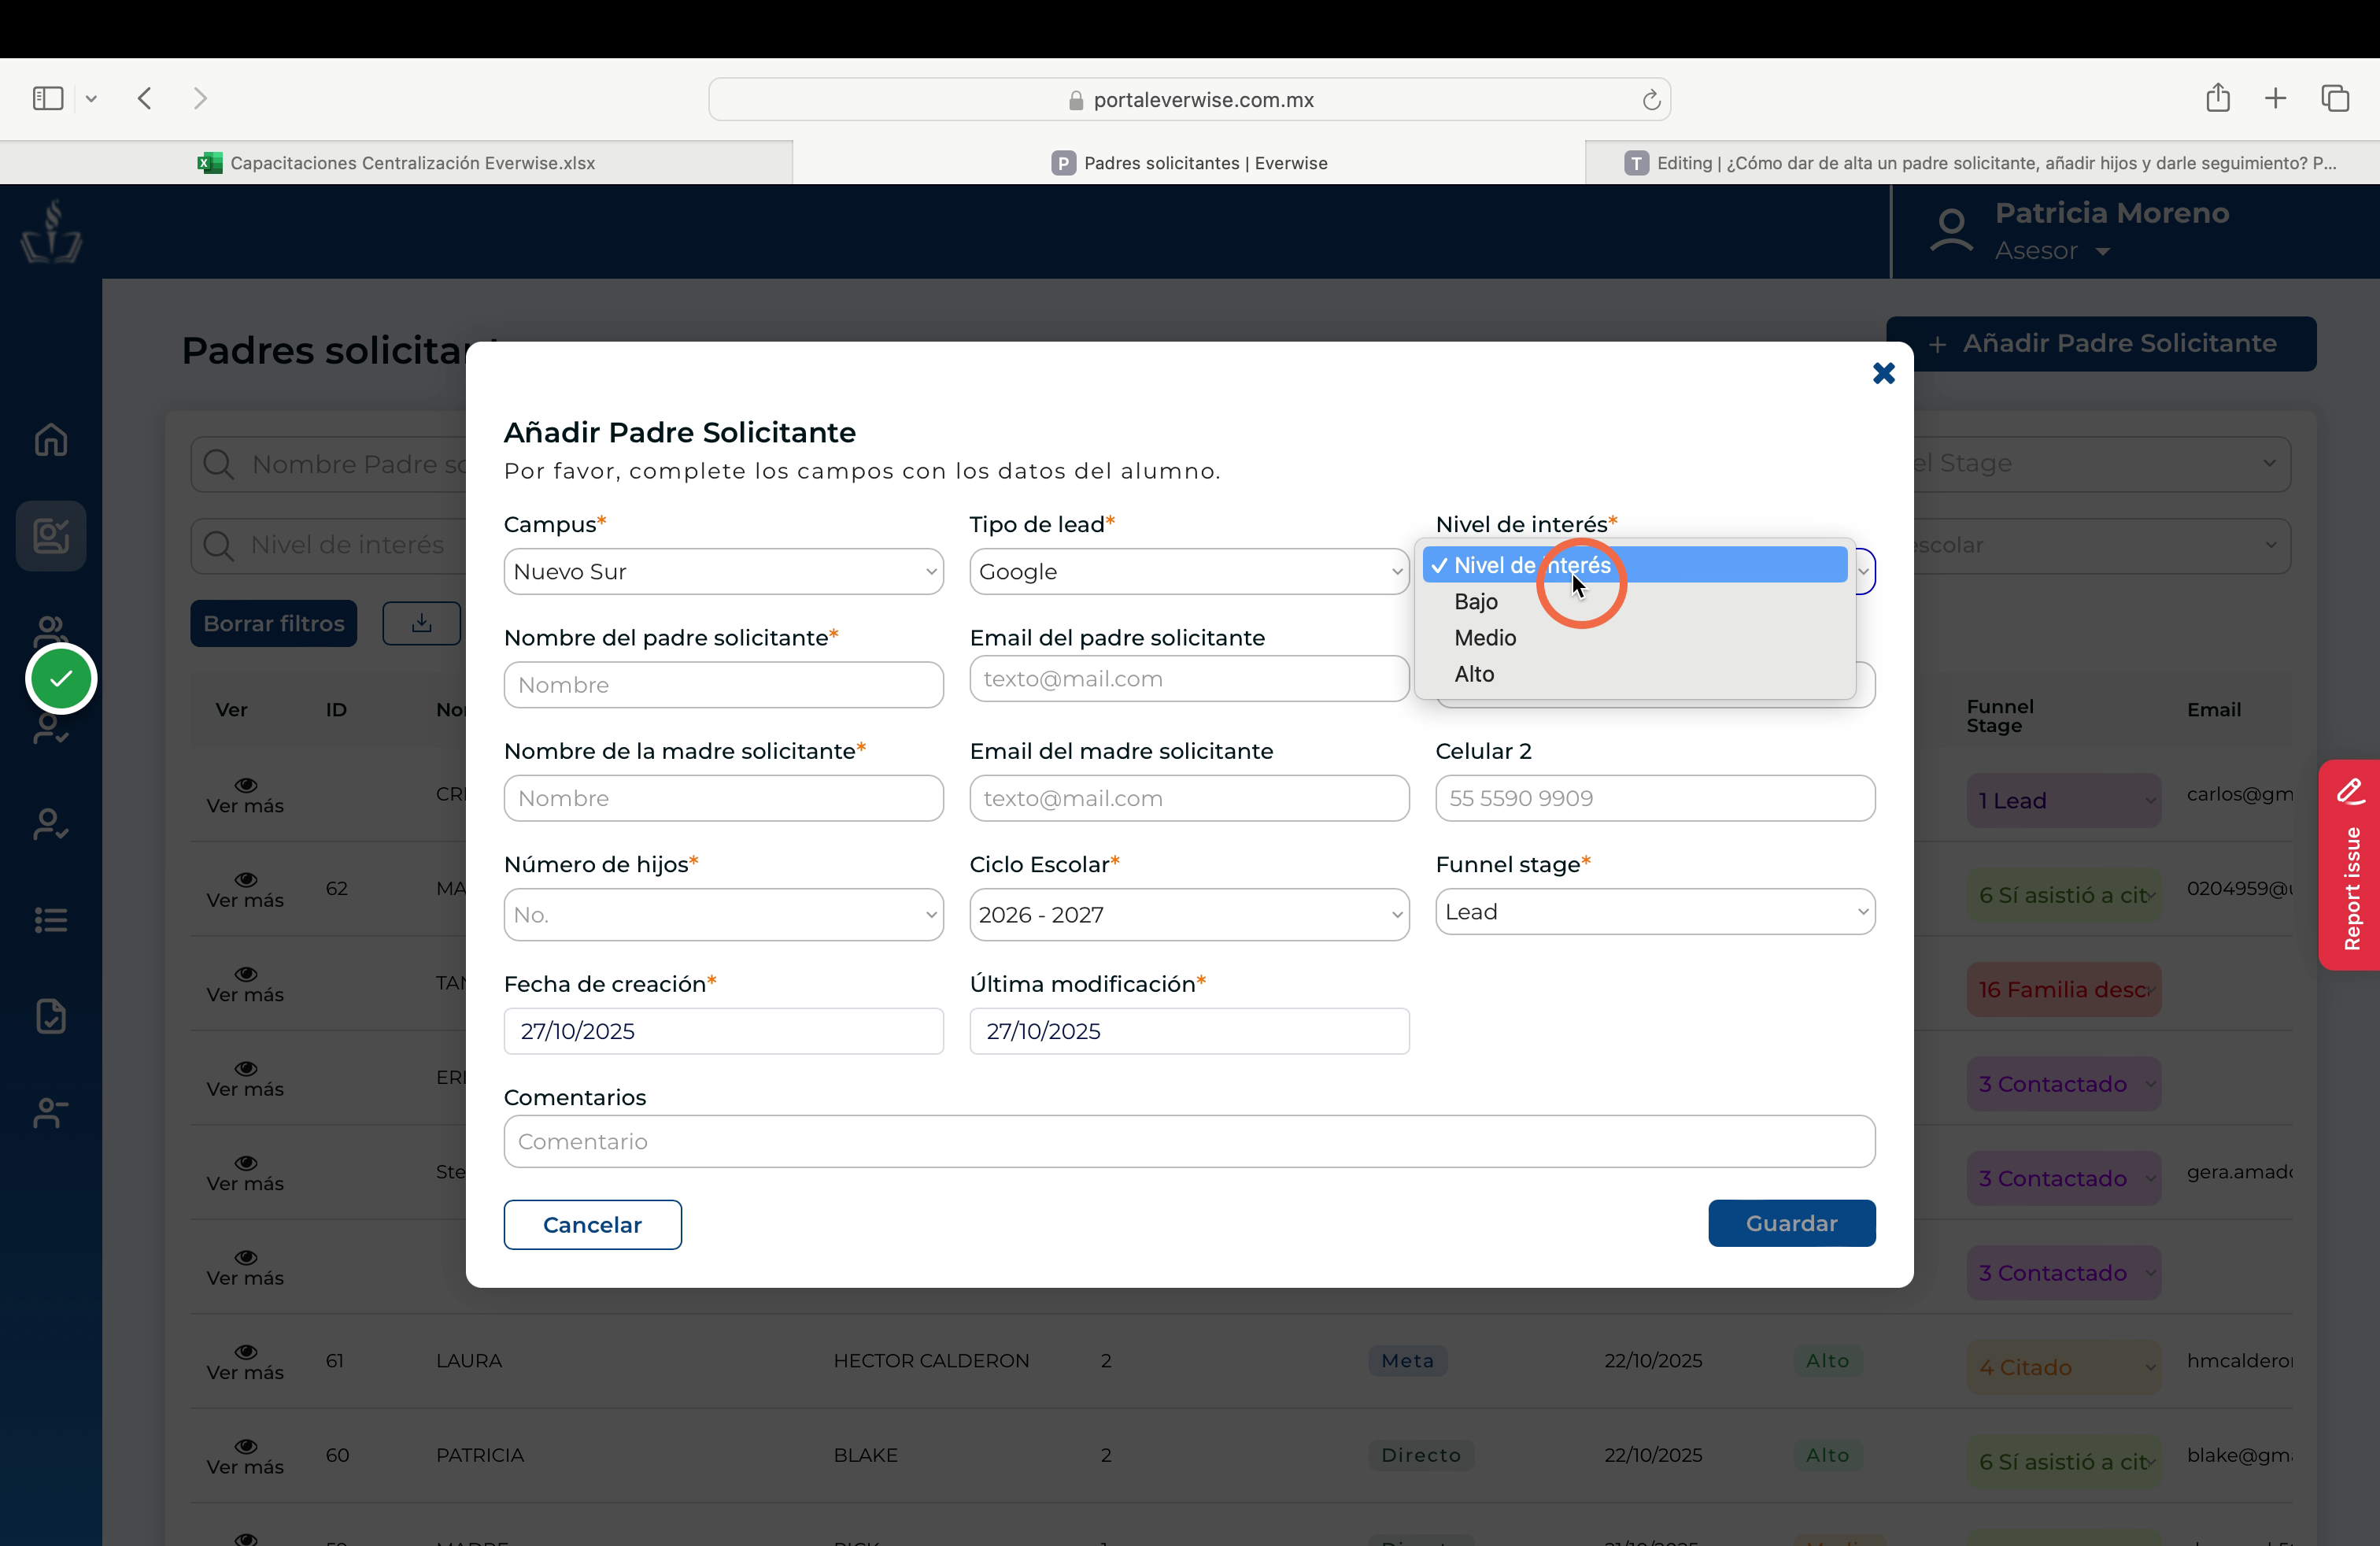Reload the page using refresh icon
The image size is (2380, 1546).
(x=1651, y=100)
